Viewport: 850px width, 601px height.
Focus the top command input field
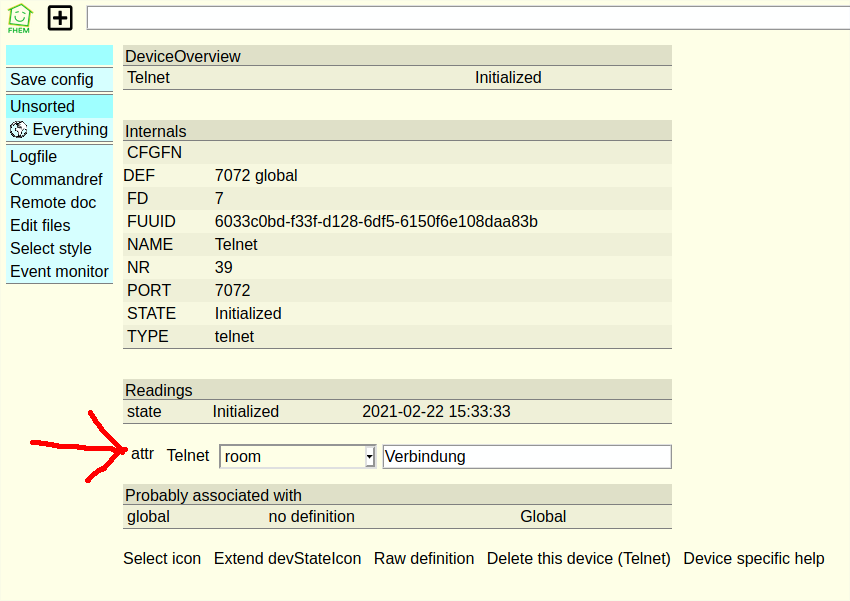tap(468, 18)
